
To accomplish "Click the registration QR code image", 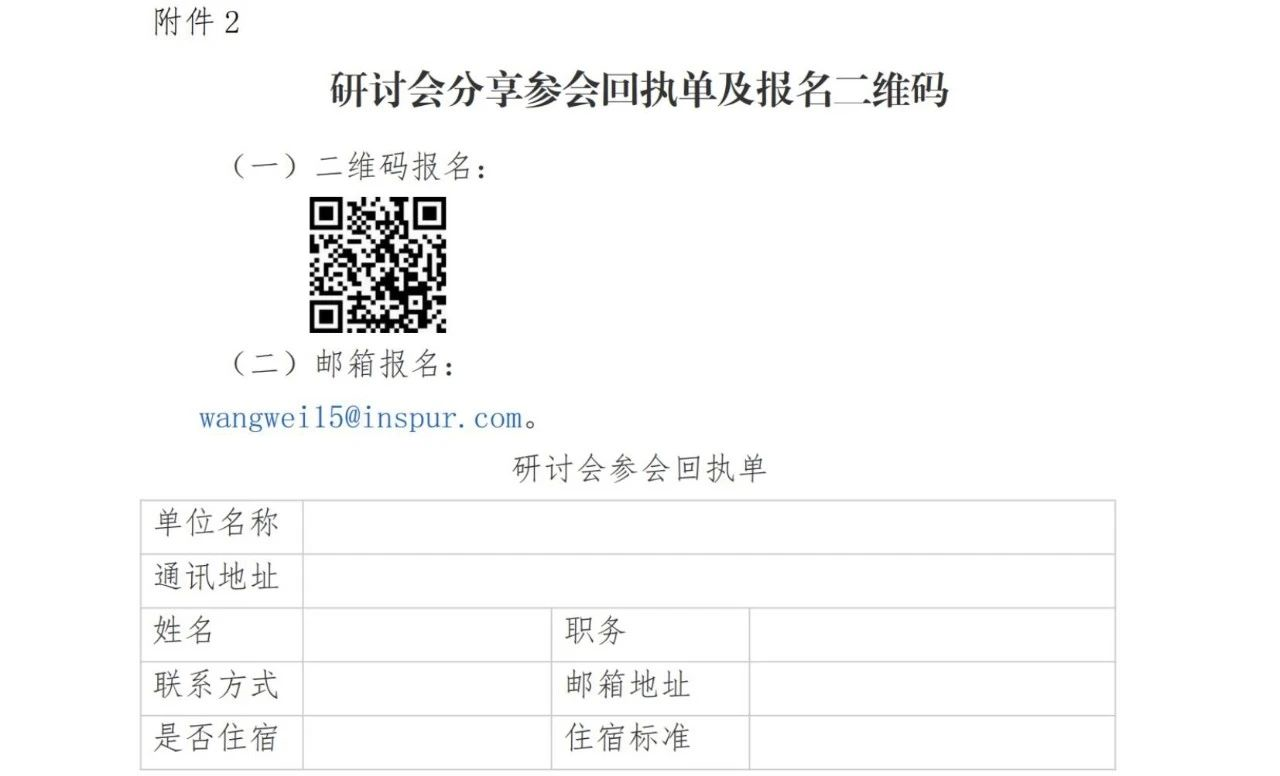I will (x=377, y=265).
